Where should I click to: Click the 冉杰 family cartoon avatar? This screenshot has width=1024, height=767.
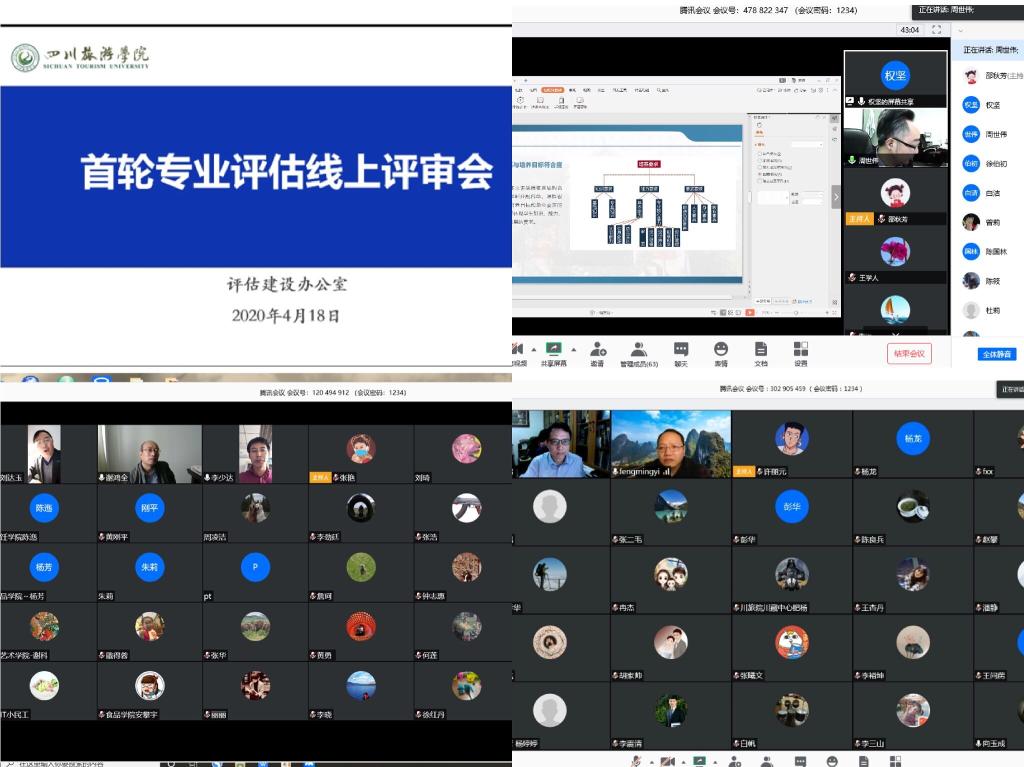coord(671,574)
